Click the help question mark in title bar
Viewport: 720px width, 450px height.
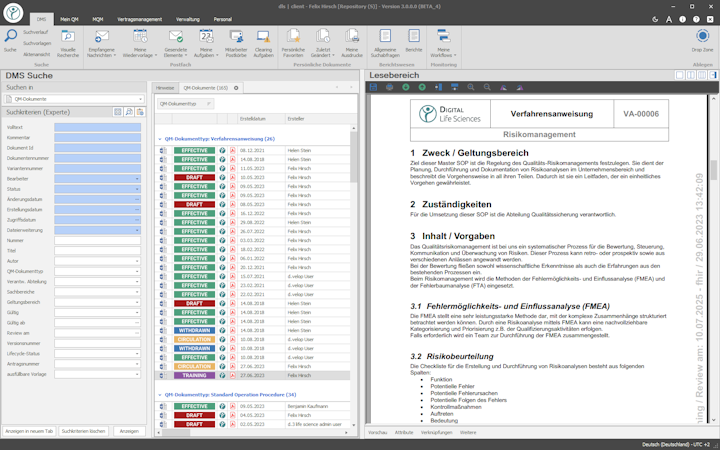[x=696, y=19]
